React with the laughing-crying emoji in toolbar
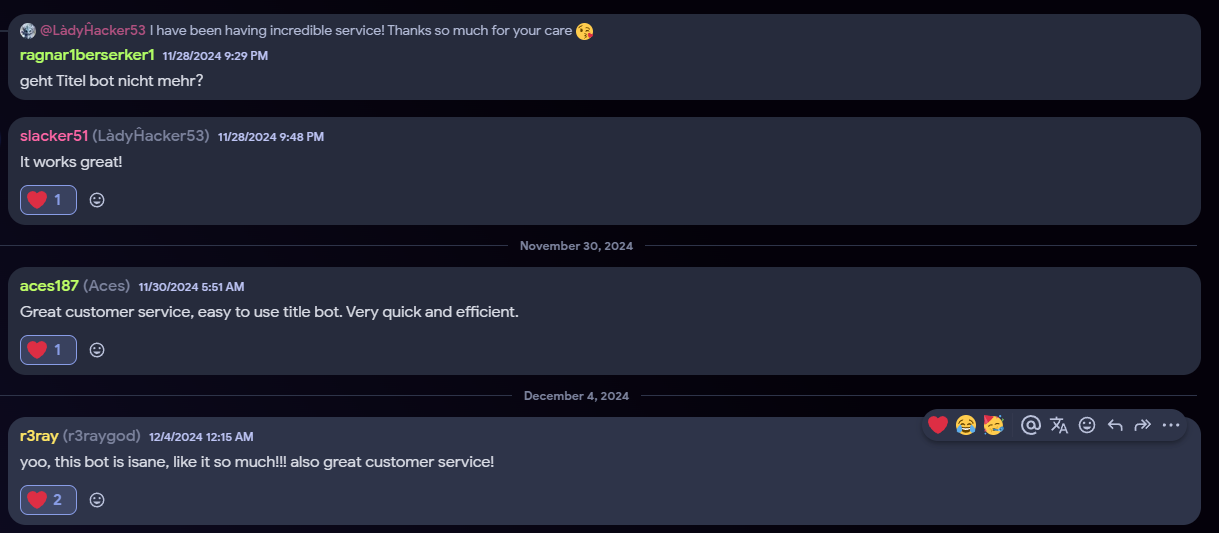This screenshot has height=533, width=1219. (965, 425)
